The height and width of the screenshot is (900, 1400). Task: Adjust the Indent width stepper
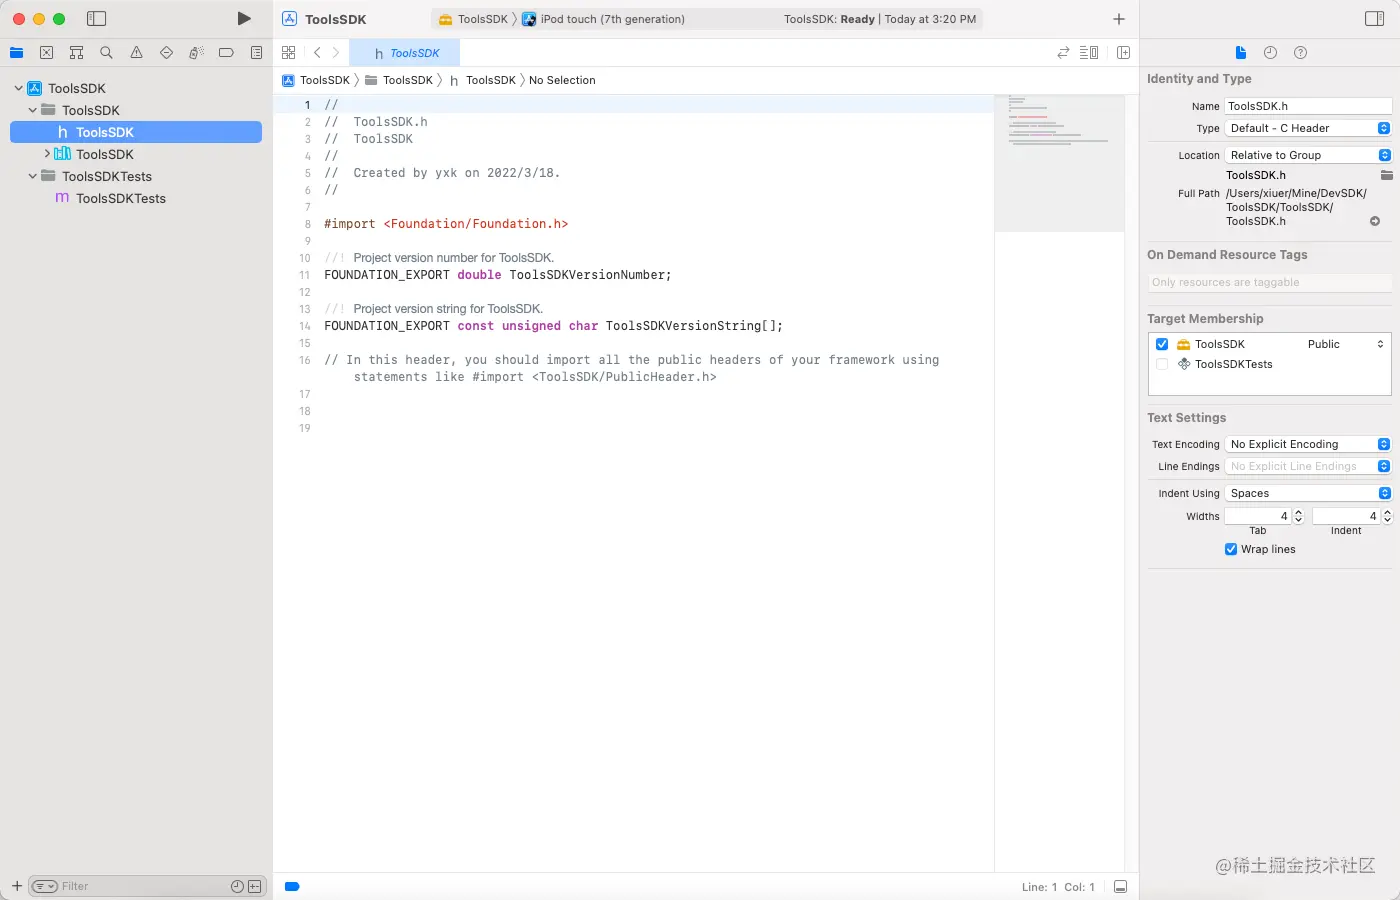tap(1387, 516)
